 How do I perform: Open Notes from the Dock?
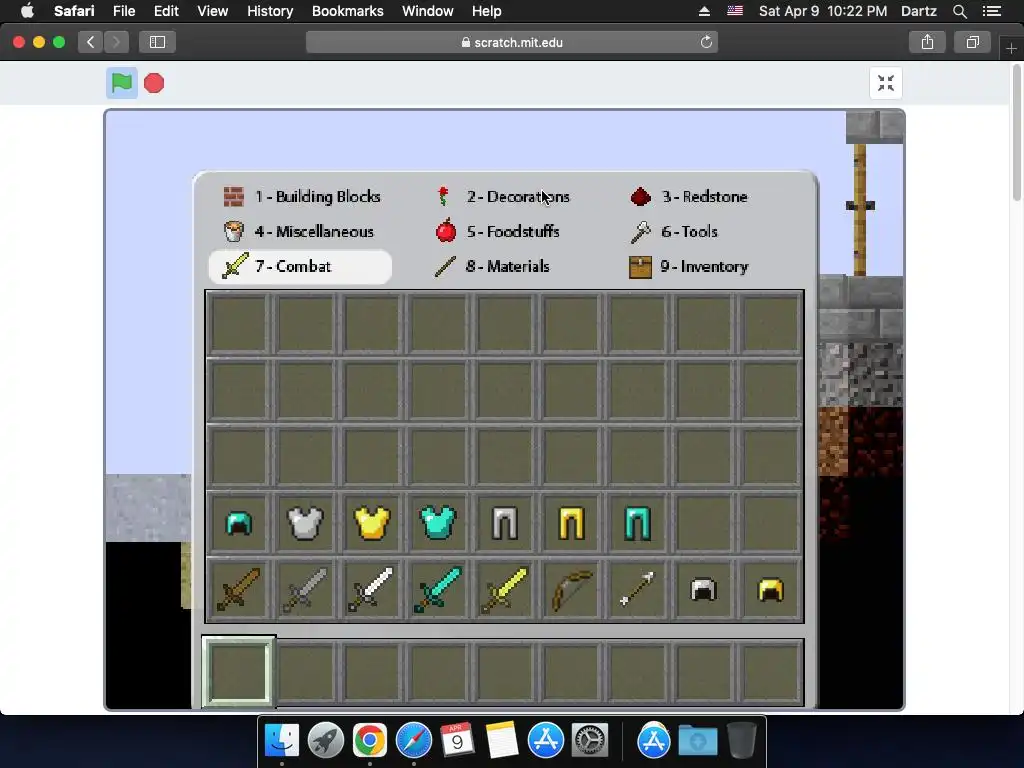click(x=502, y=741)
